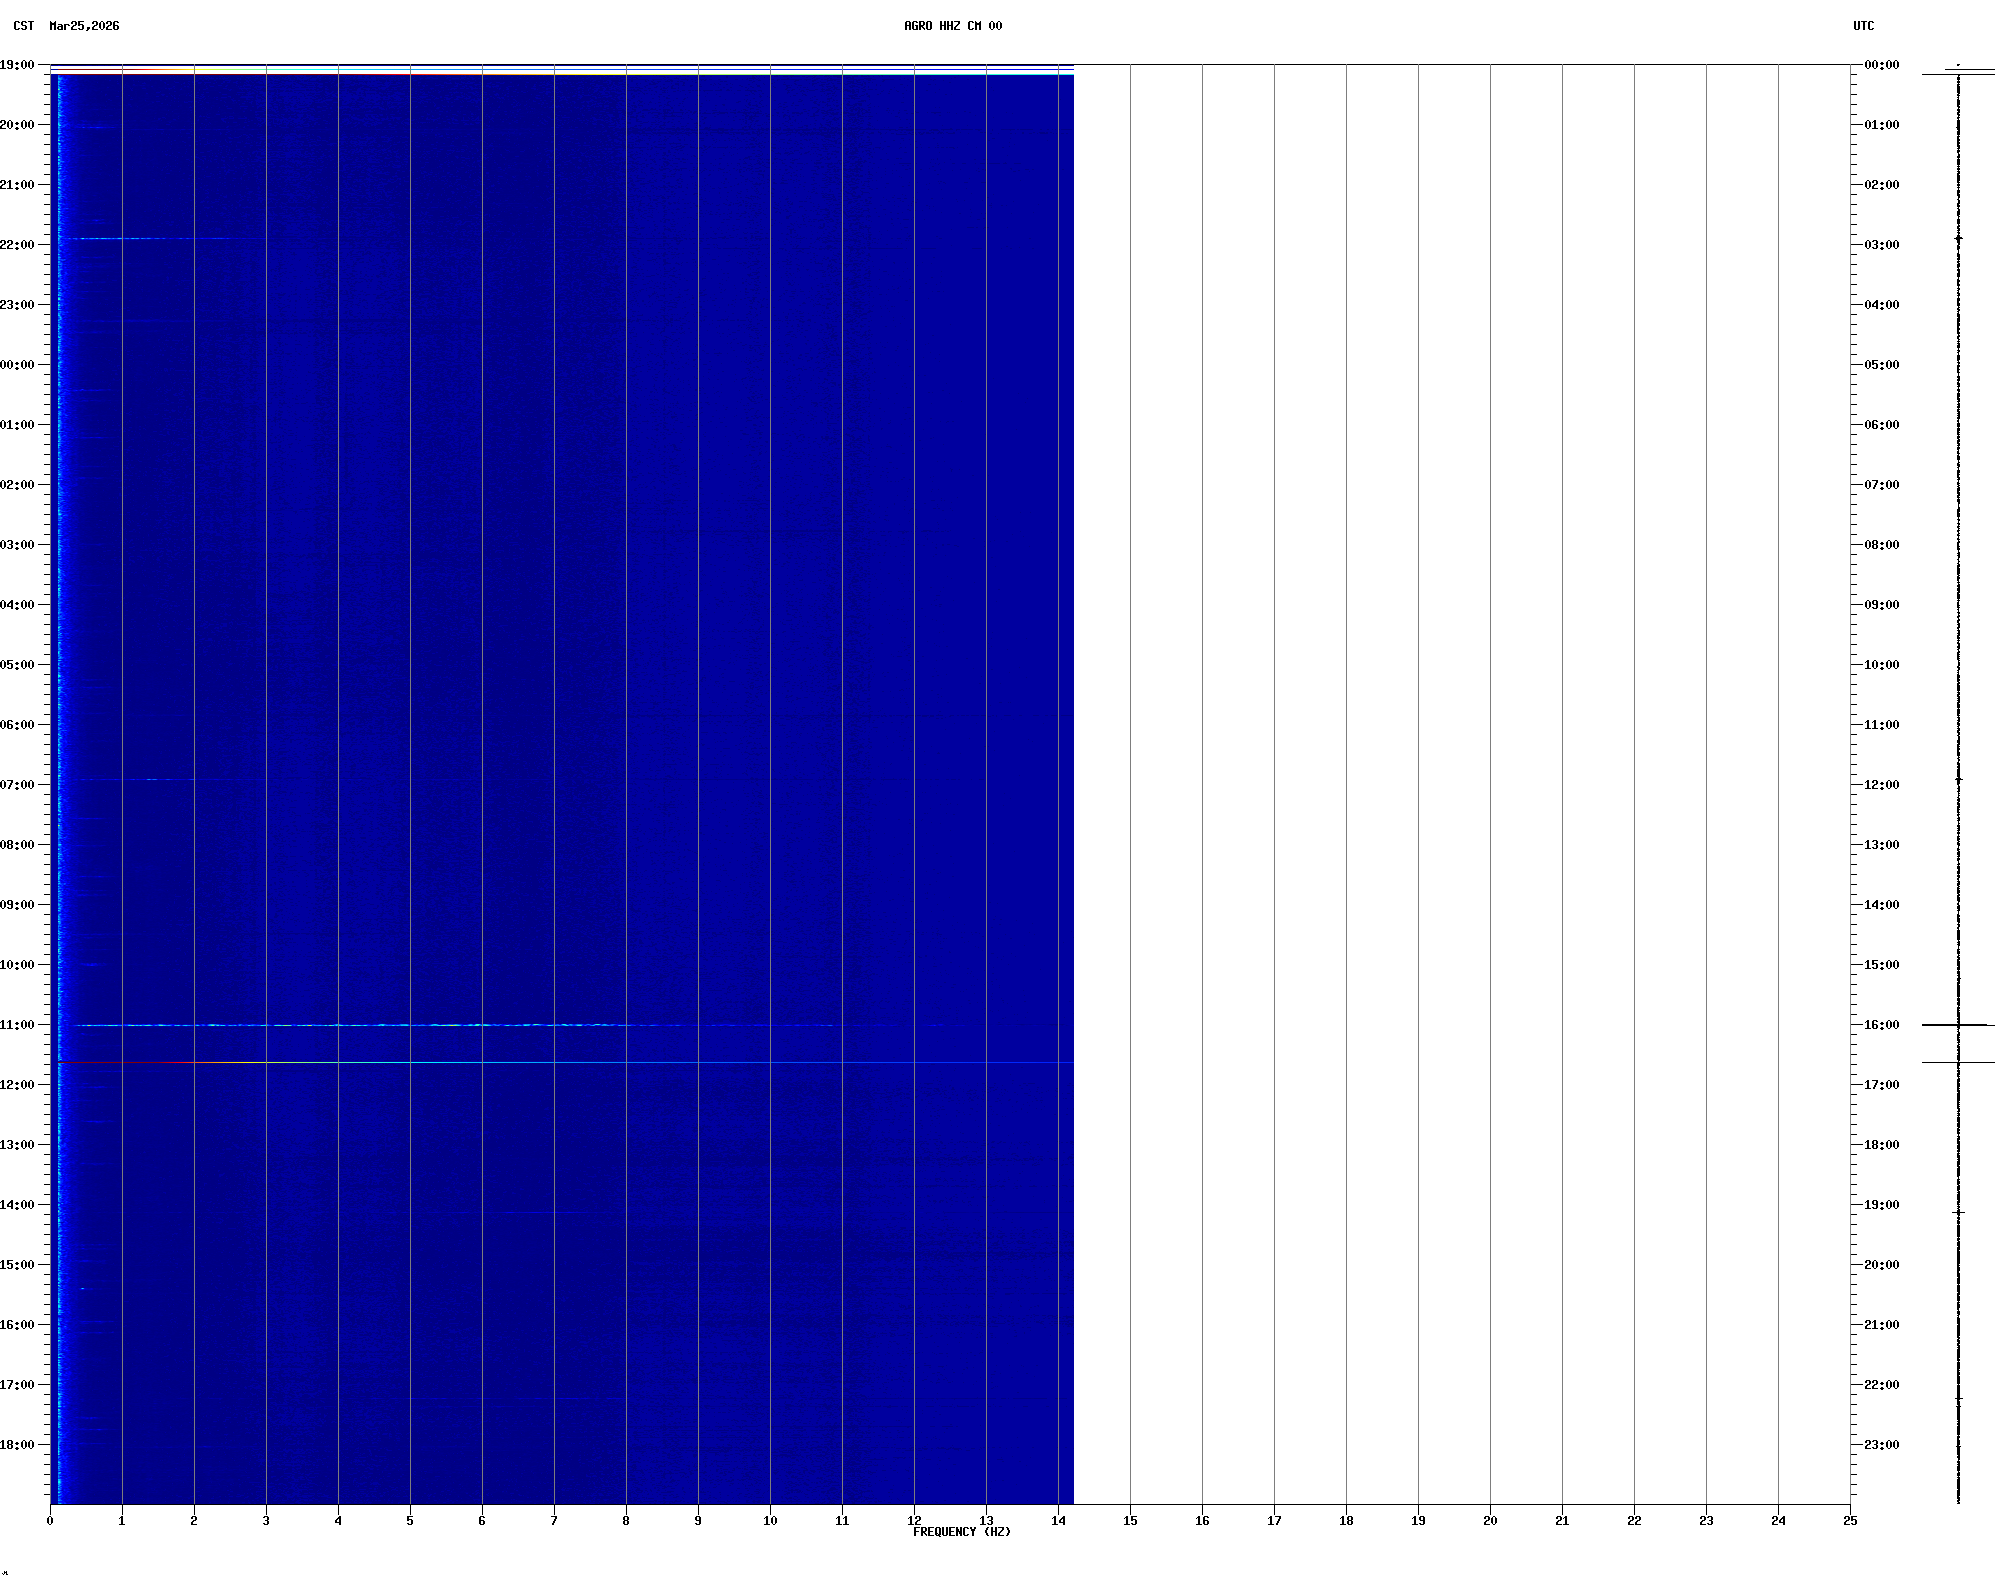This screenshot has width=2002, height=1584.
Task: Click the 03:00 UTC time tick label
Action: pos(1881,245)
